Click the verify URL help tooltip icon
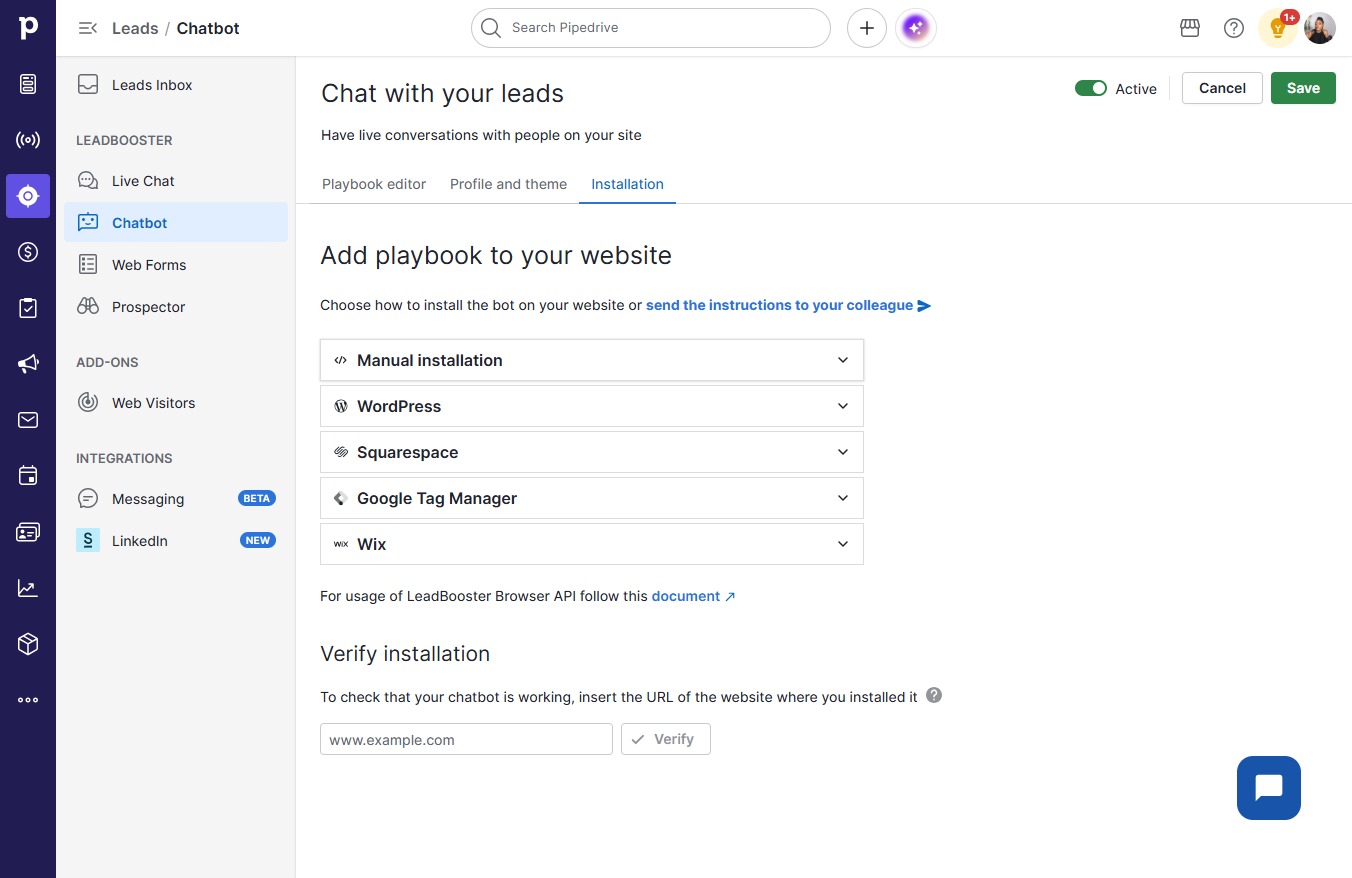Viewport: 1352px width, 878px height. (x=934, y=695)
